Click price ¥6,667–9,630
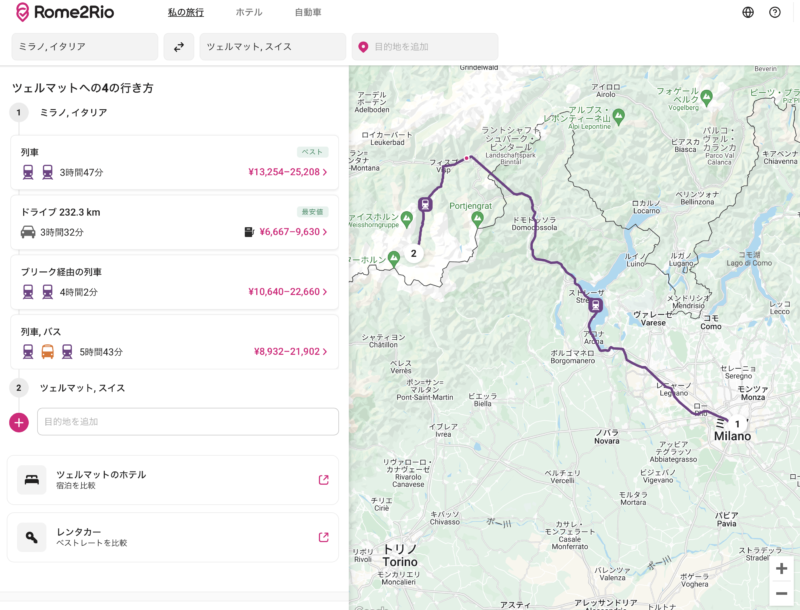Screen dimensions: 800x610 [x=293, y=232]
